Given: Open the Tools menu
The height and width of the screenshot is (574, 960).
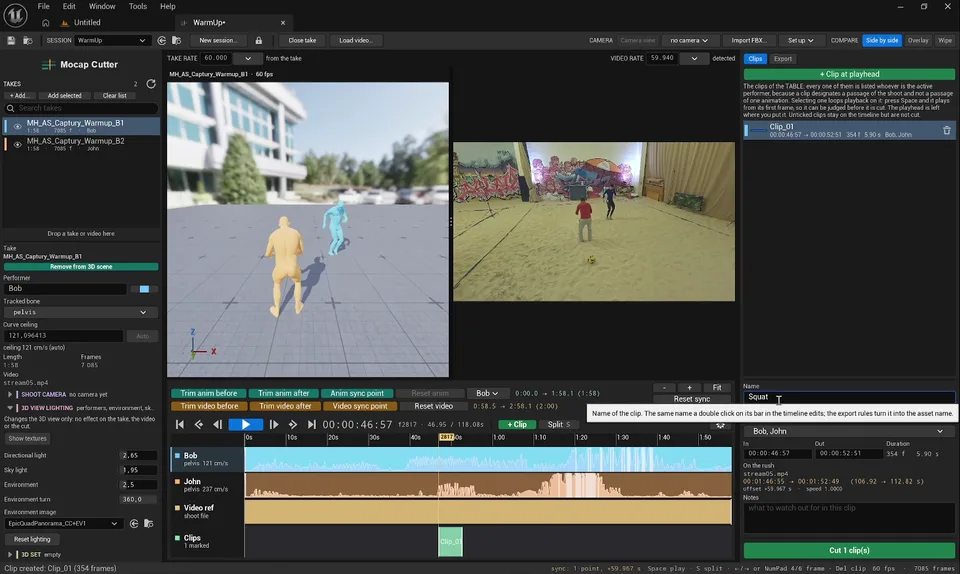Looking at the screenshot, I should pyautogui.click(x=138, y=6).
